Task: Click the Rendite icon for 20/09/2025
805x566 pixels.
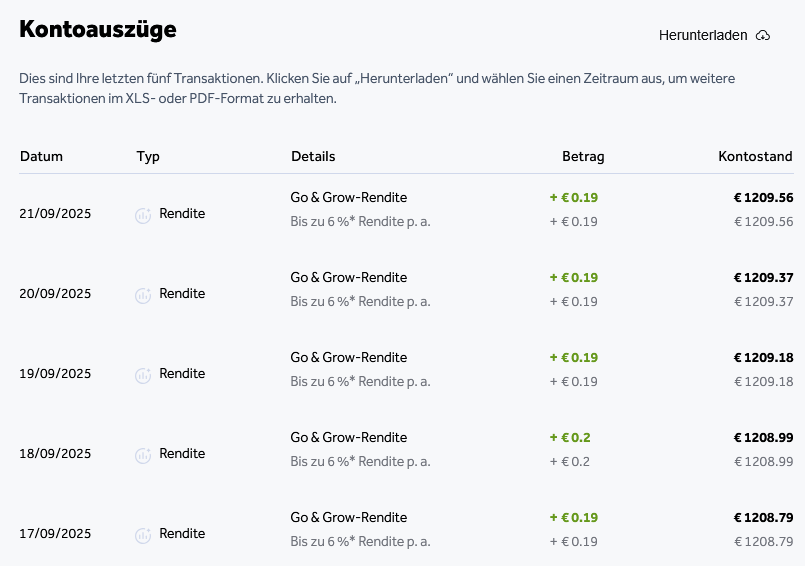Action: [143, 295]
